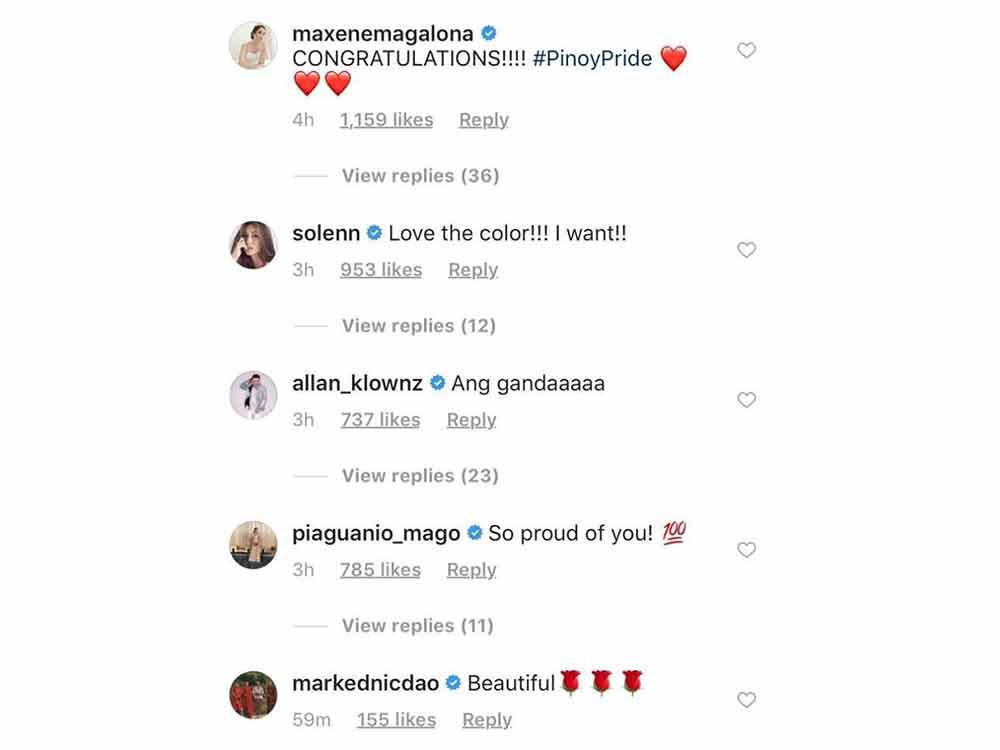This screenshot has height=750, width=1000.
Task: Click solenn's blue verified checkmark
Action: [x=374, y=232]
